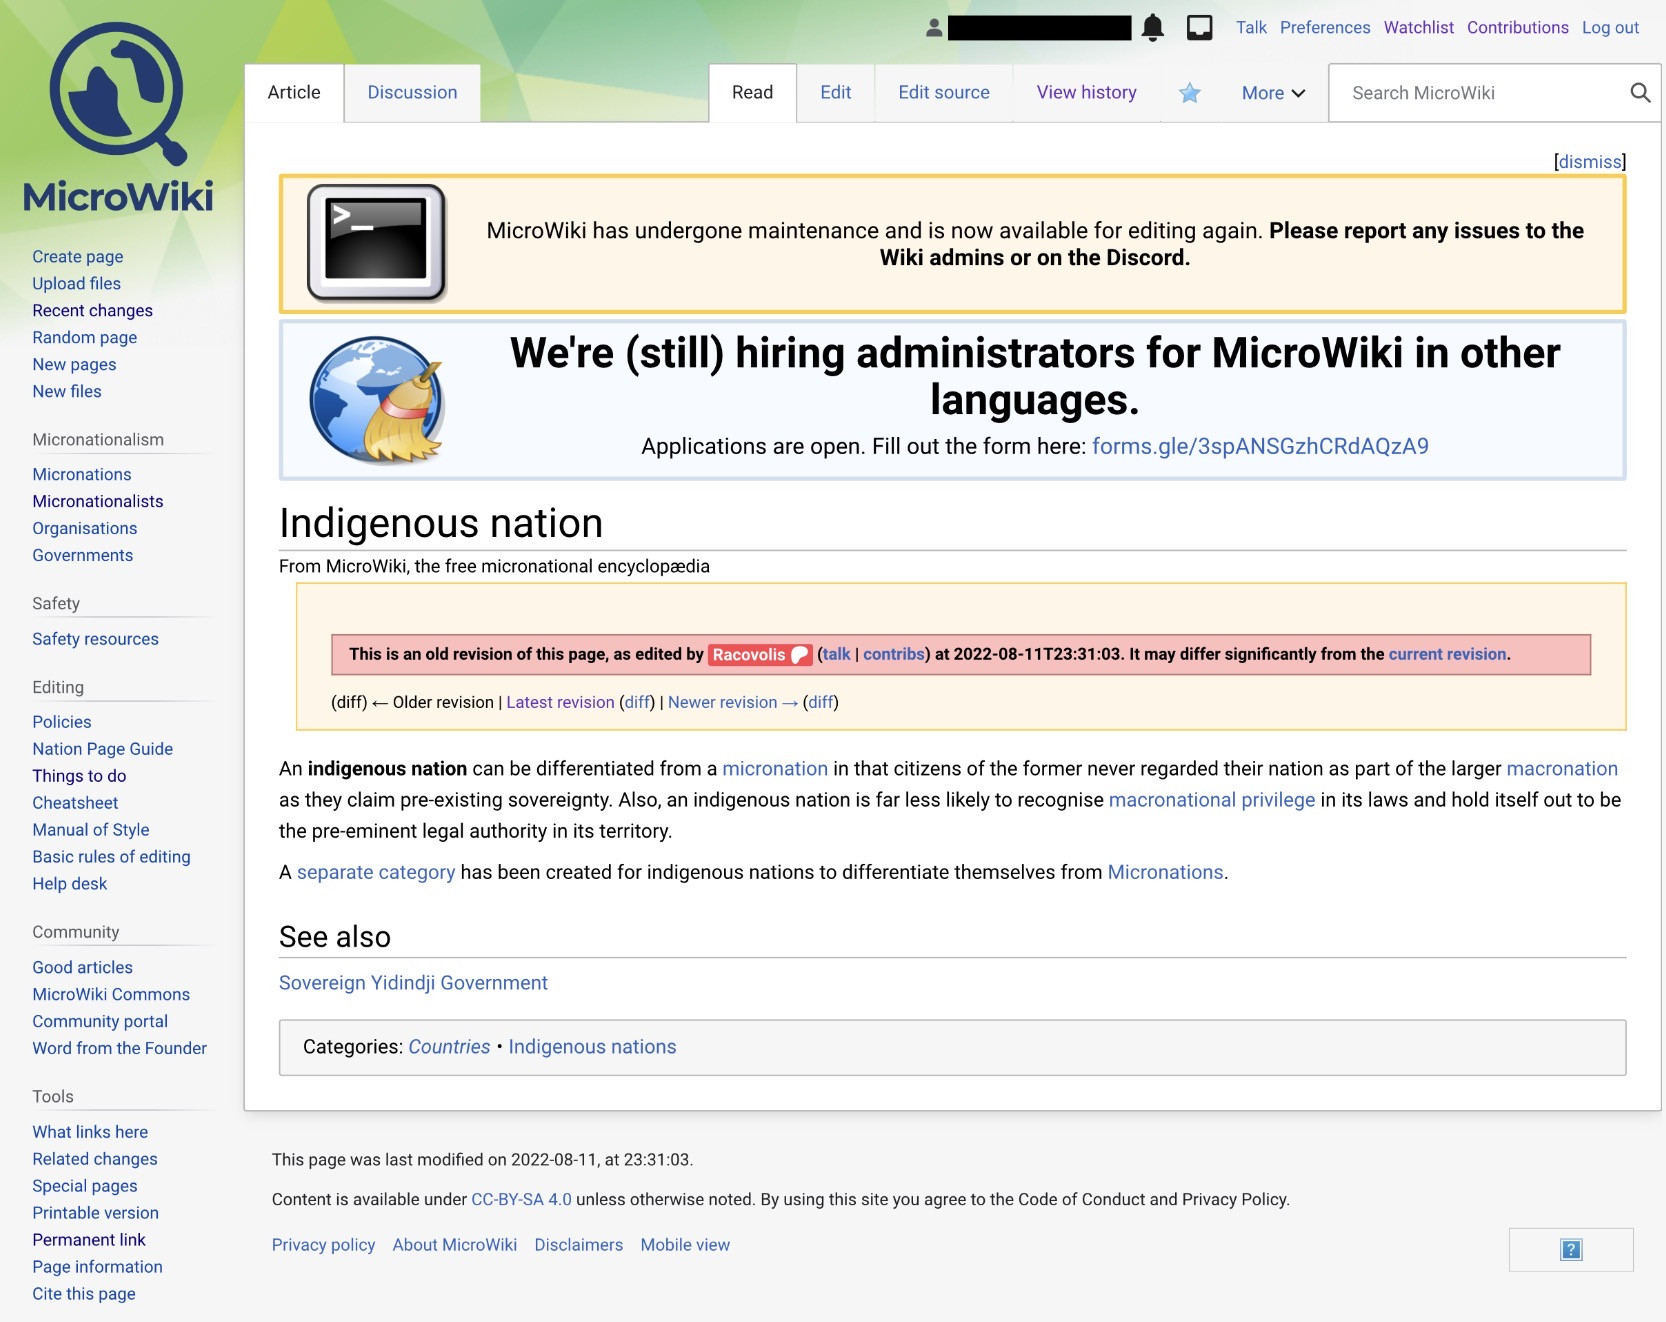The image size is (1666, 1322).
Task: Click the terminal maintenance icon
Action: pyautogui.click(x=376, y=243)
